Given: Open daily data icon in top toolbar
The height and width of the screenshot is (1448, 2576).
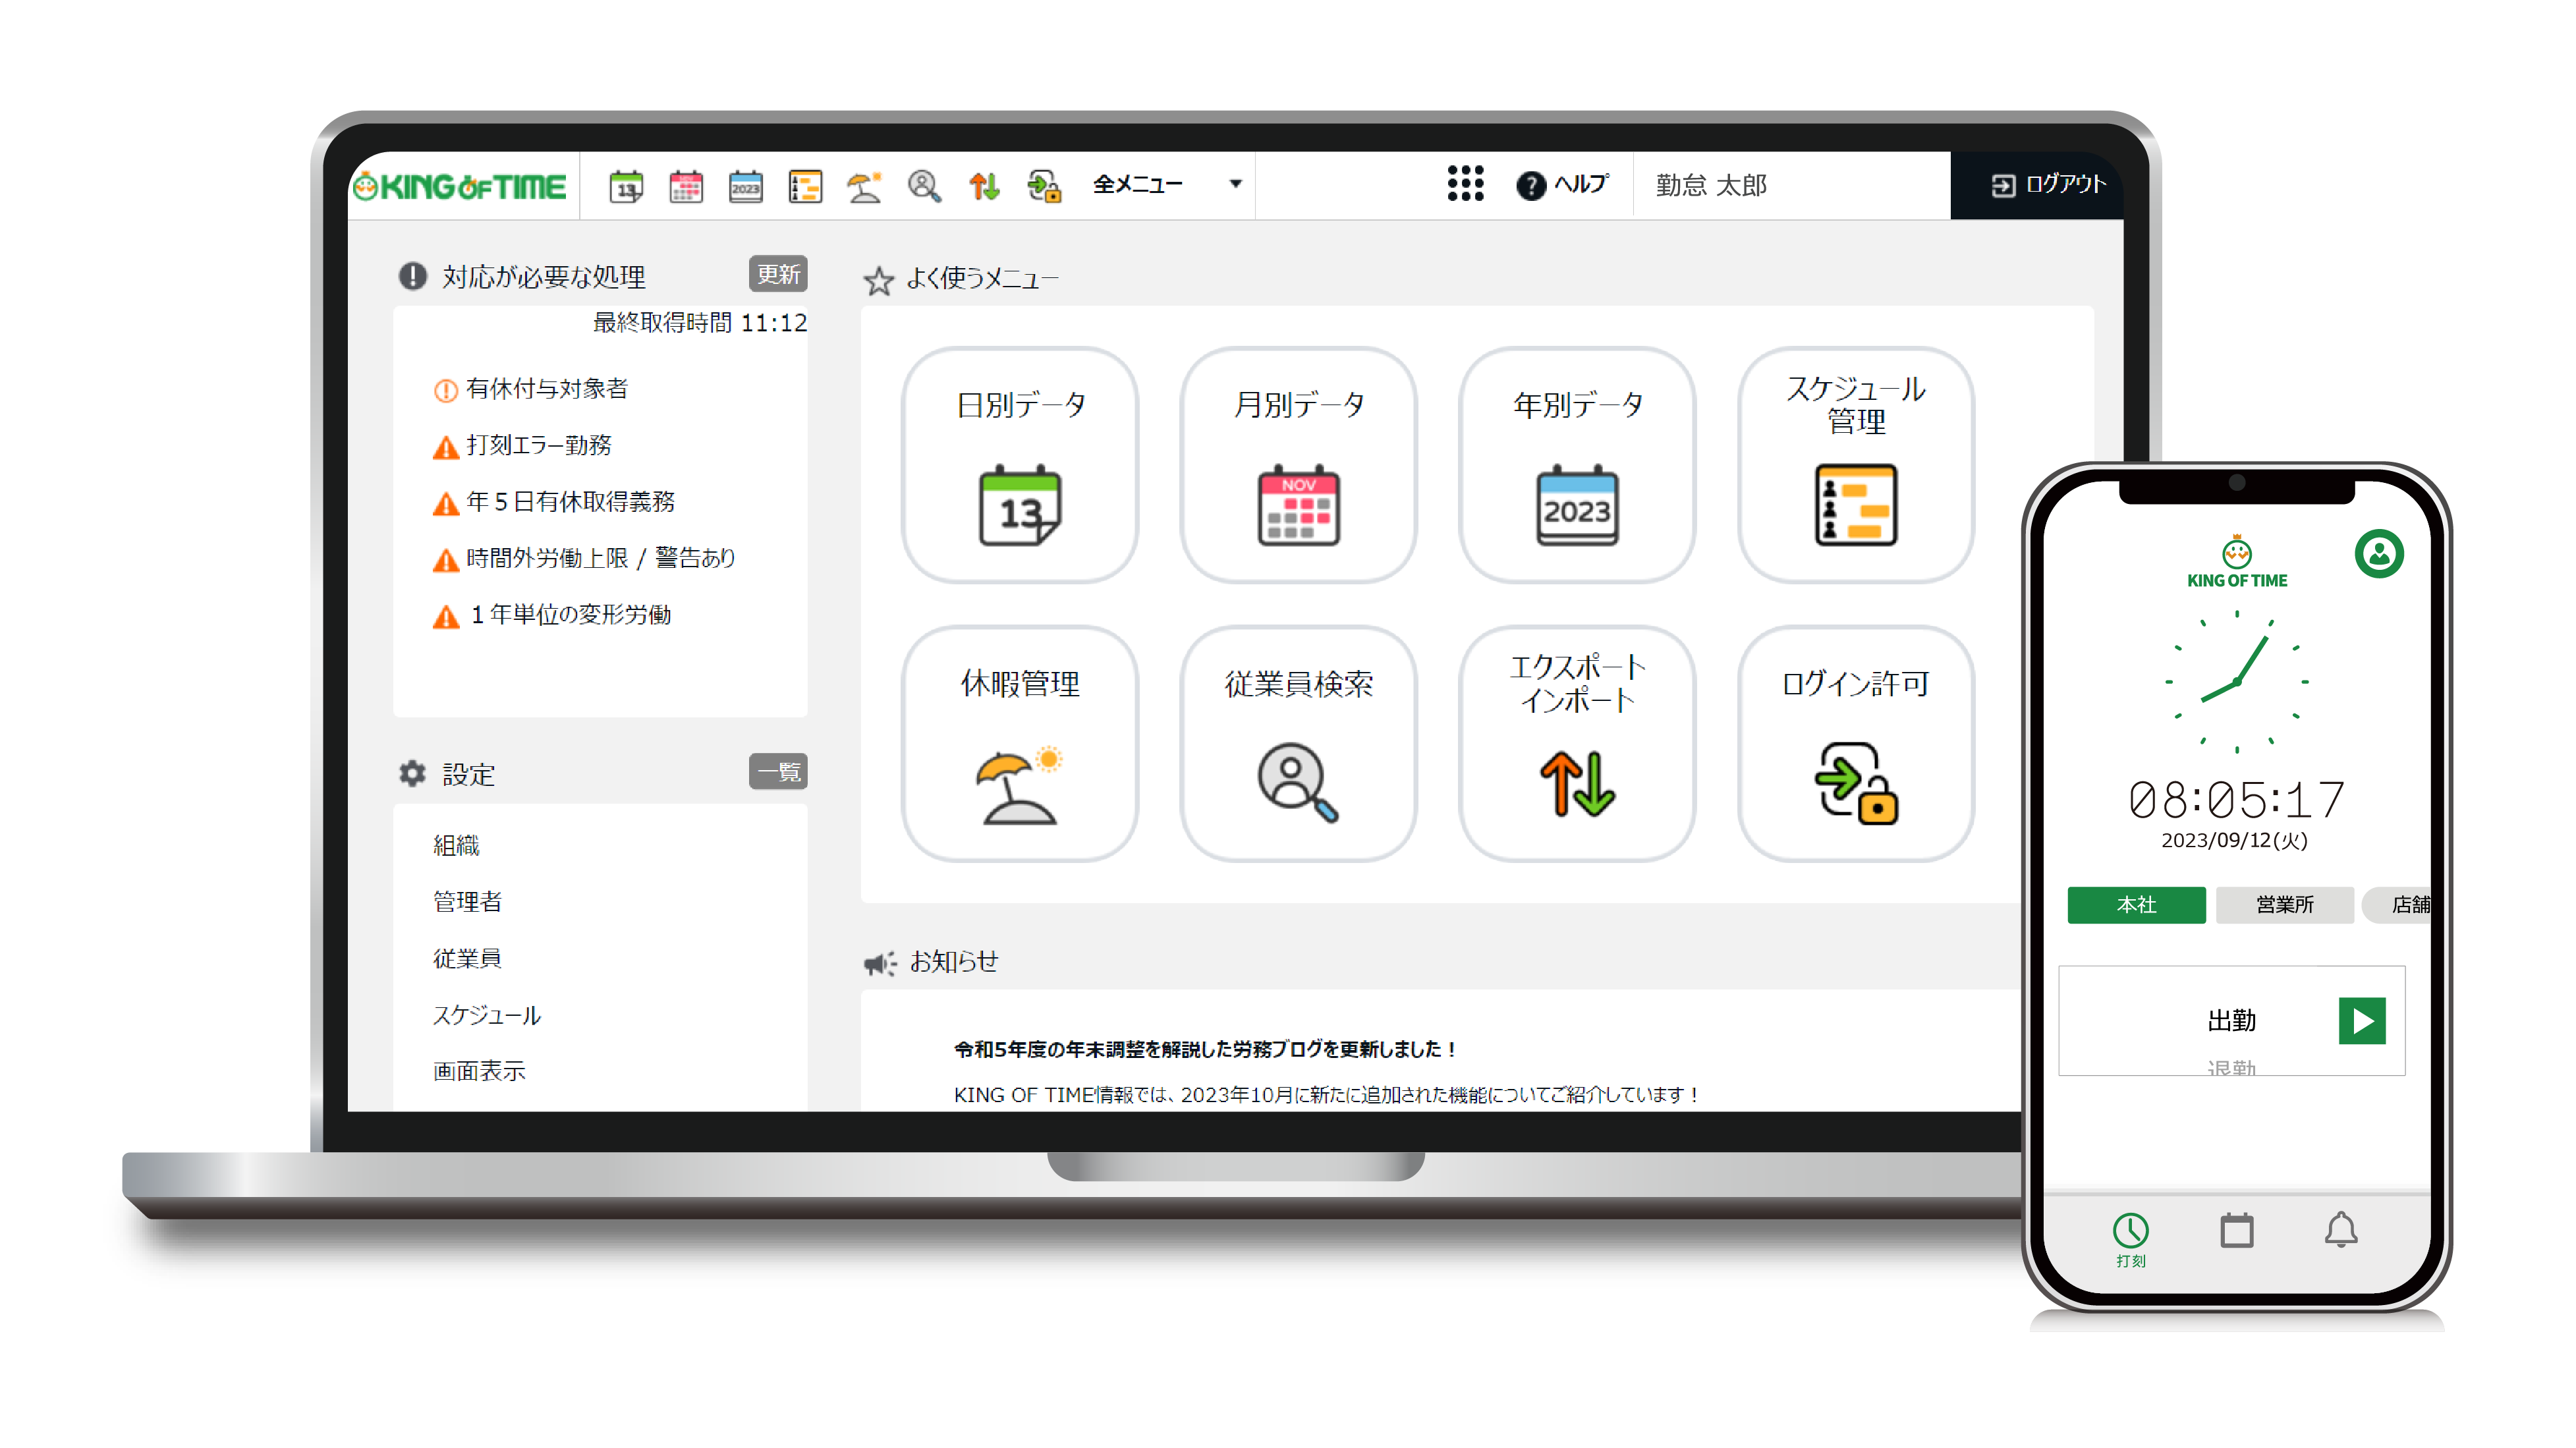Looking at the screenshot, I should coord(626,186).
